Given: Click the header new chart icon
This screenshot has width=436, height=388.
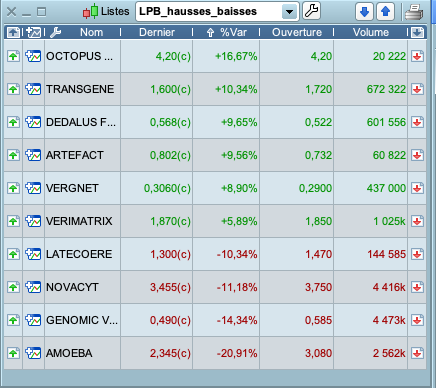Looking at the screenshot, I should coord(33,32).
